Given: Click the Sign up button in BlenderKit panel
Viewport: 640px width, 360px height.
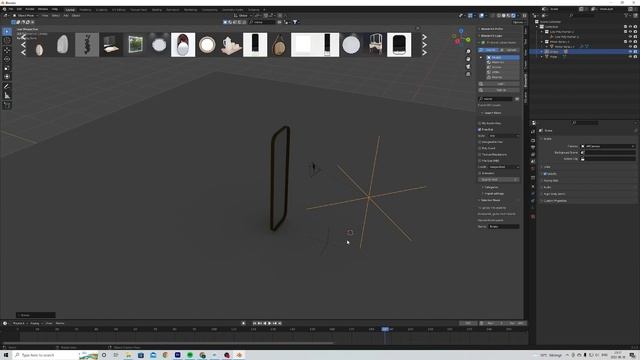Looking at the screenshot, I should click(500, 90).
